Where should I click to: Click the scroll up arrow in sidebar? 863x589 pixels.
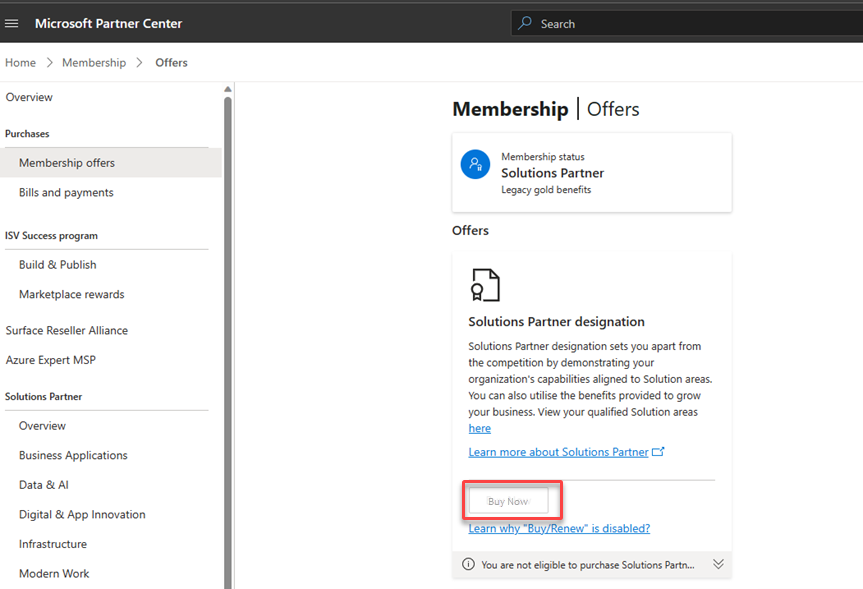pos(228,89)
